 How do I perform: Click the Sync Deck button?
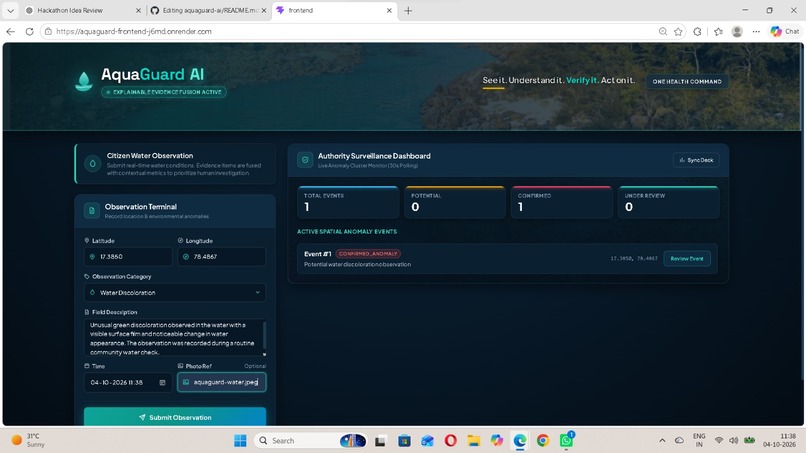[x=696, y=160]
